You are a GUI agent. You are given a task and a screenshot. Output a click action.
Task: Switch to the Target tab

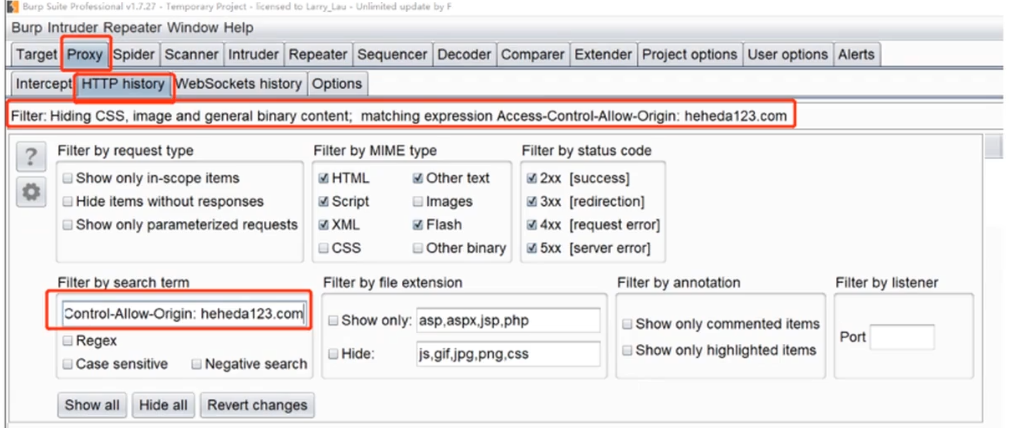[x=36, y=55]
